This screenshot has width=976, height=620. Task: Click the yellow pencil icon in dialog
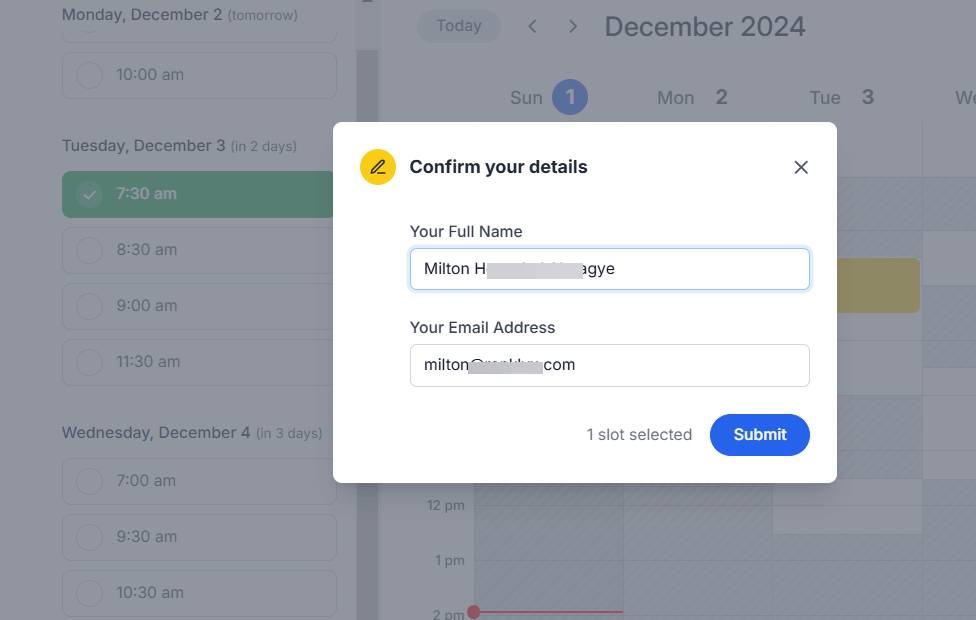pos(378,167)
